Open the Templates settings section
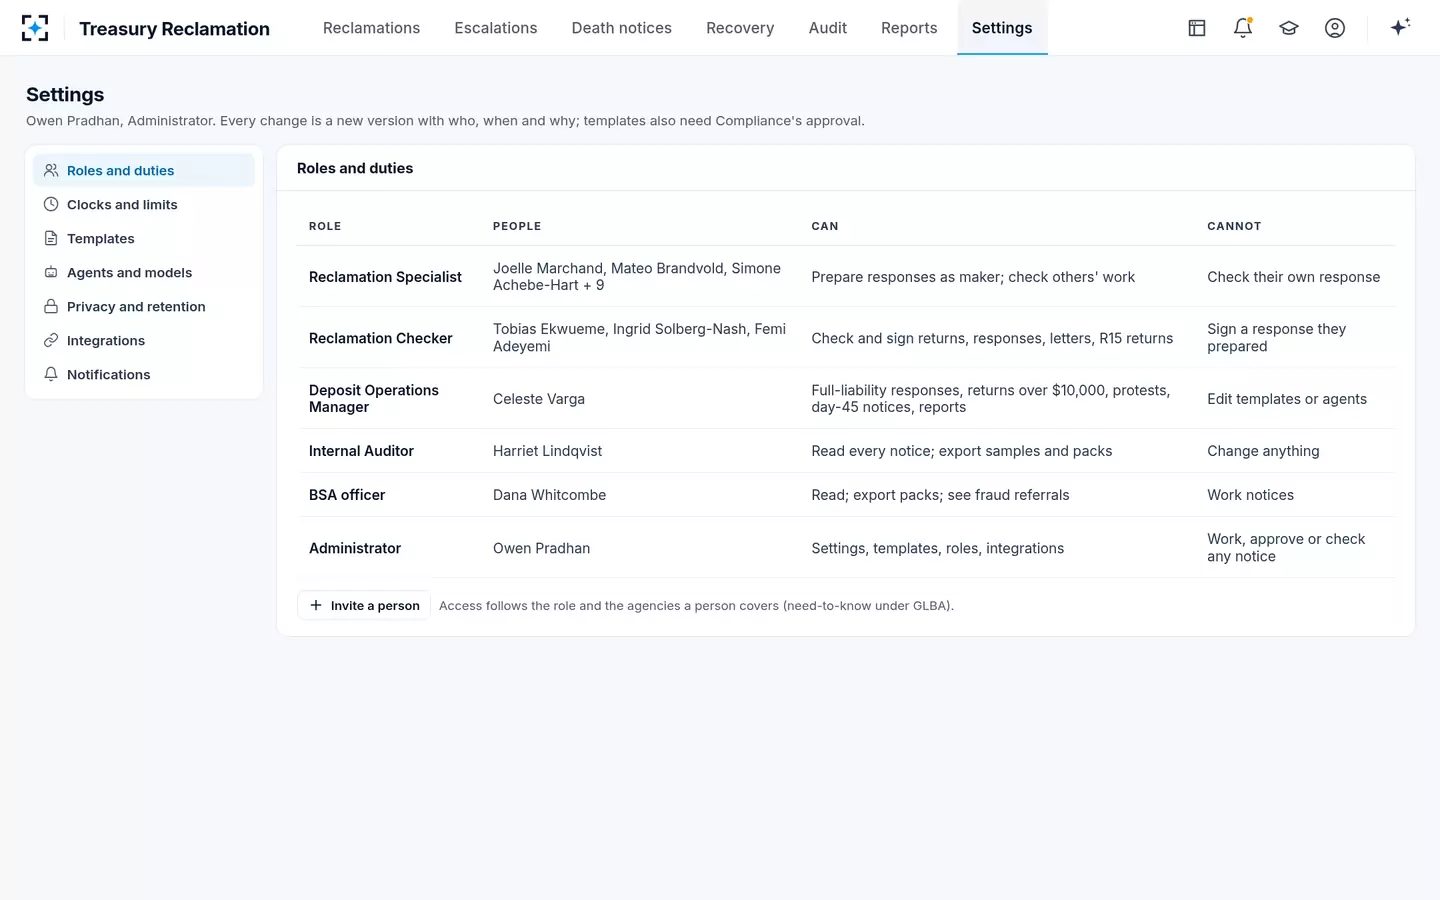Screen dimensions: 1440x900 click(x=144, y=238)
